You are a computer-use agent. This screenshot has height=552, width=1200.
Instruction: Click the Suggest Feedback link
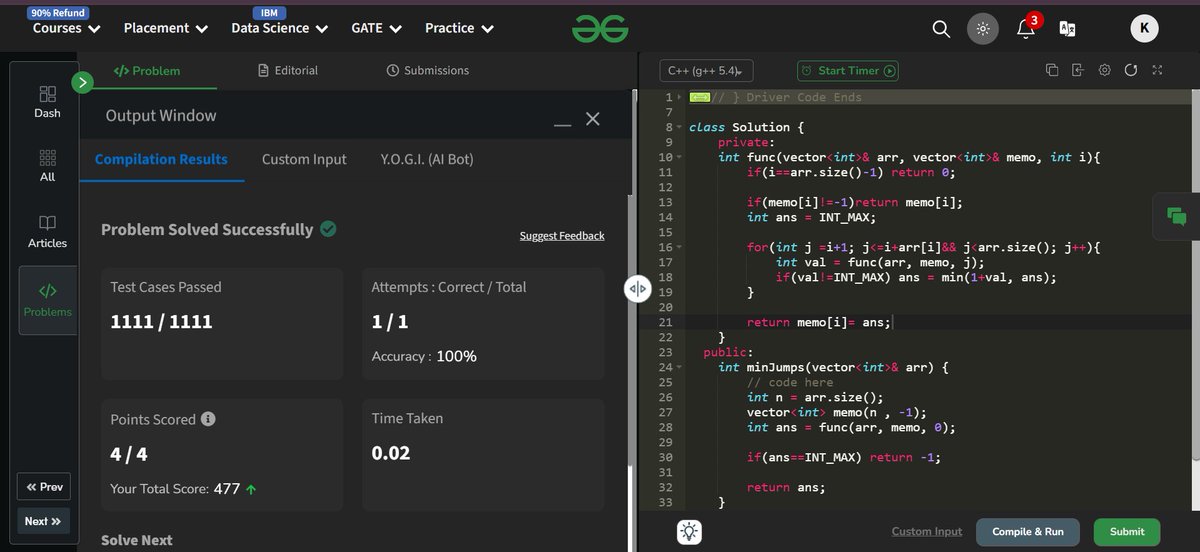pos(562,236)
